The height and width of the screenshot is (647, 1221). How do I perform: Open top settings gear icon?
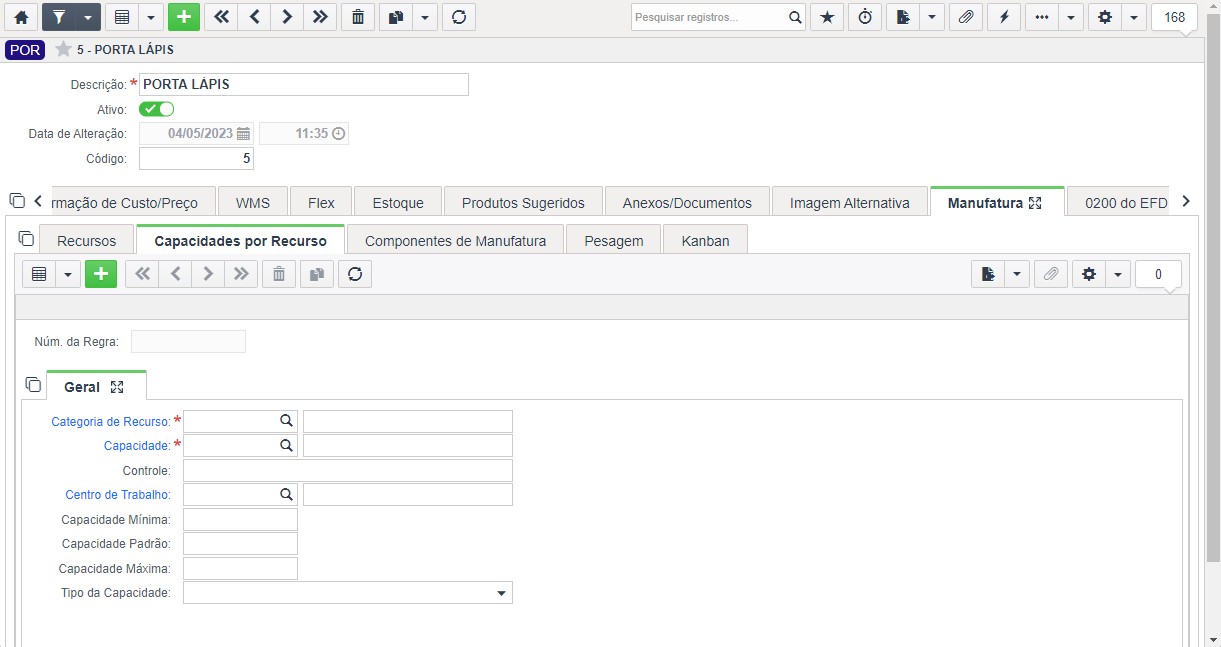(1105, 17)
